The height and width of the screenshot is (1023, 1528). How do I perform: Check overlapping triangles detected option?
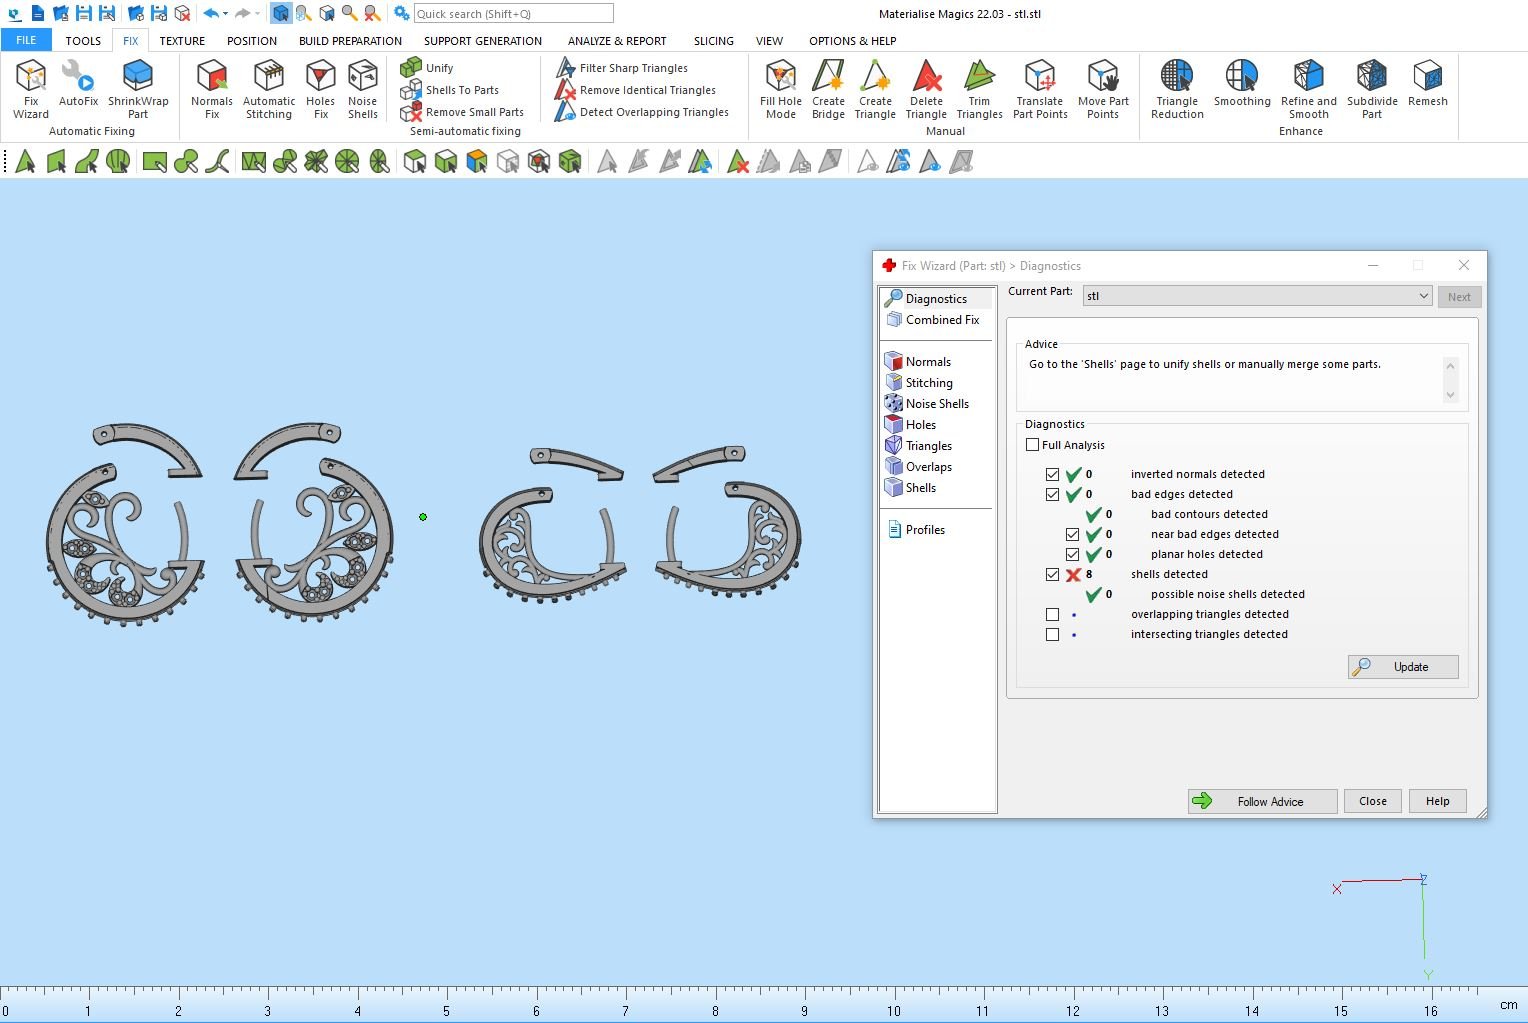(1052, 615)
